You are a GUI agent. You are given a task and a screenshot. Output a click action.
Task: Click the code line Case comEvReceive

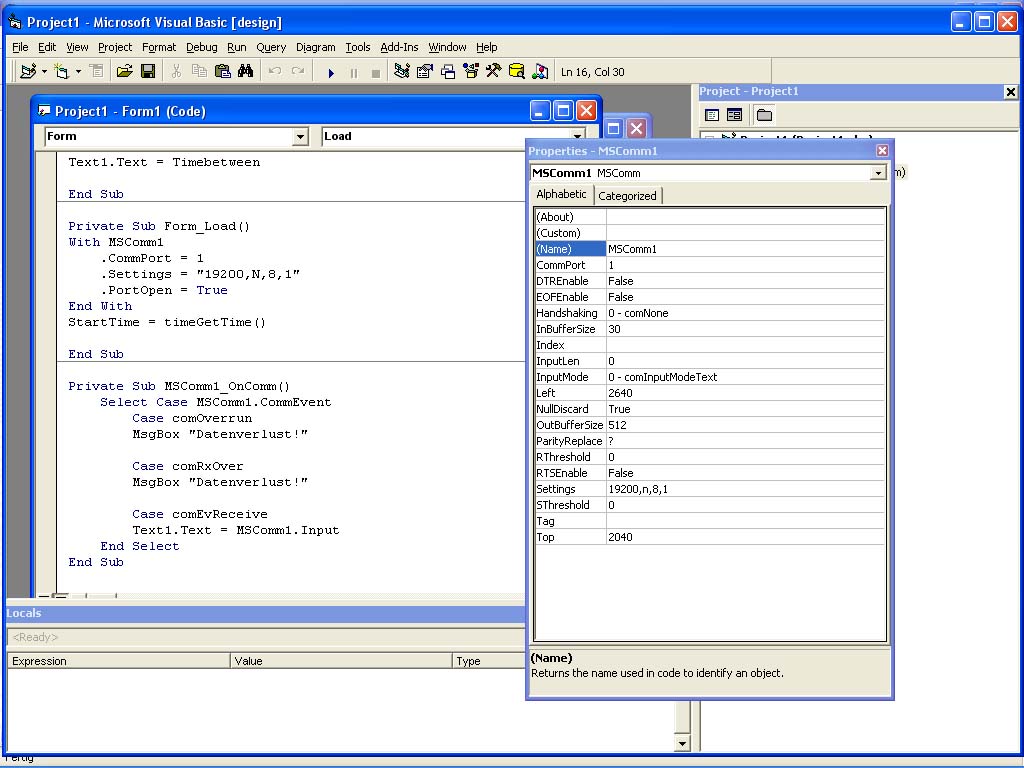[x=200, y=514]
